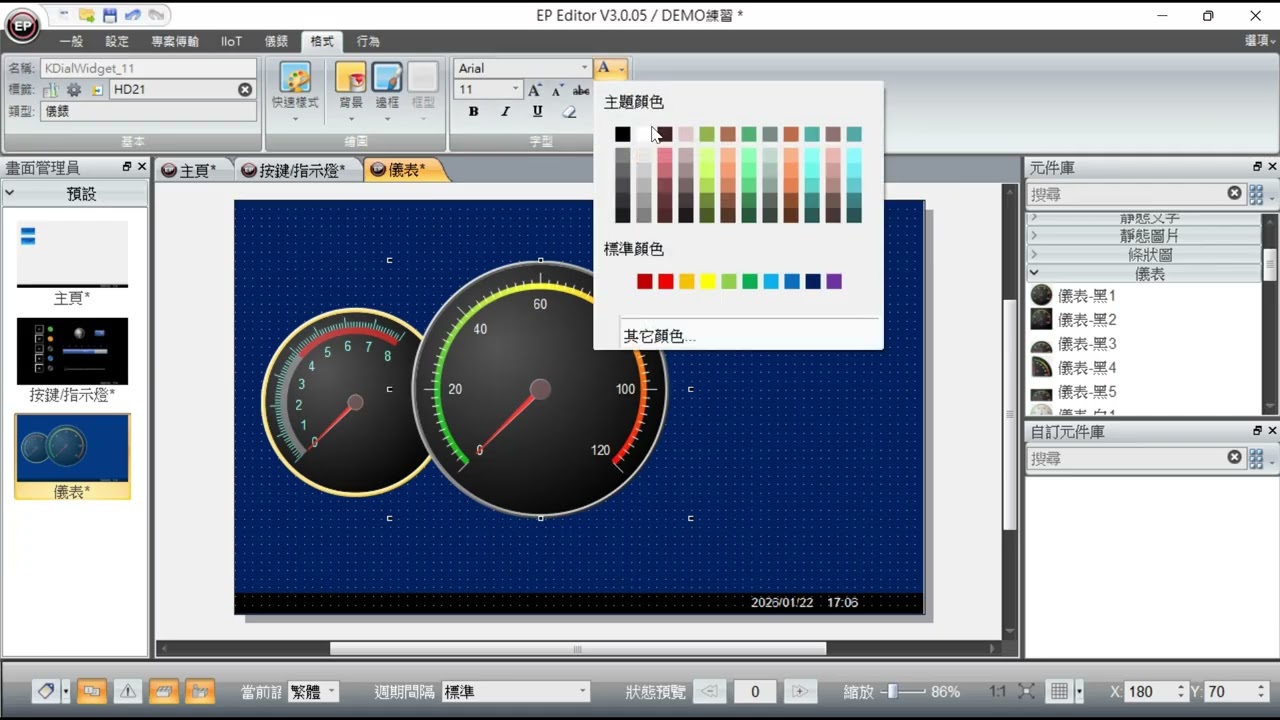This screenshot has width=1280, height=720.
Task: Open the 快速樣式 palette icon
Action: coord(295,77)
